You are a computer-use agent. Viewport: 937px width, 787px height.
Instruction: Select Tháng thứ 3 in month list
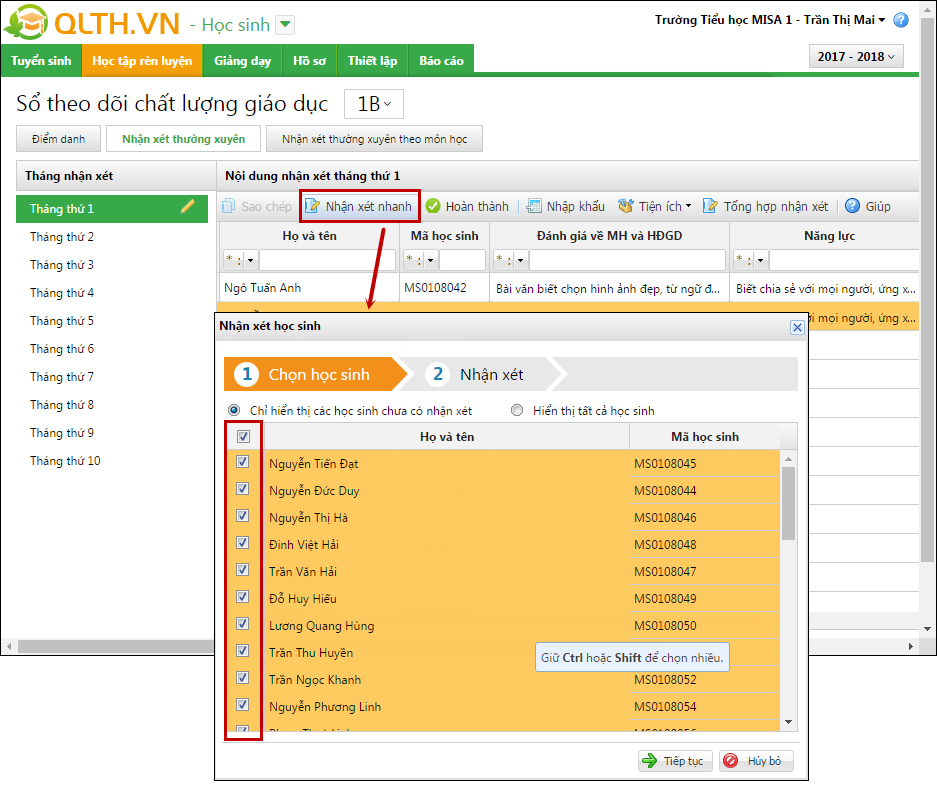[x=112, y=265]
